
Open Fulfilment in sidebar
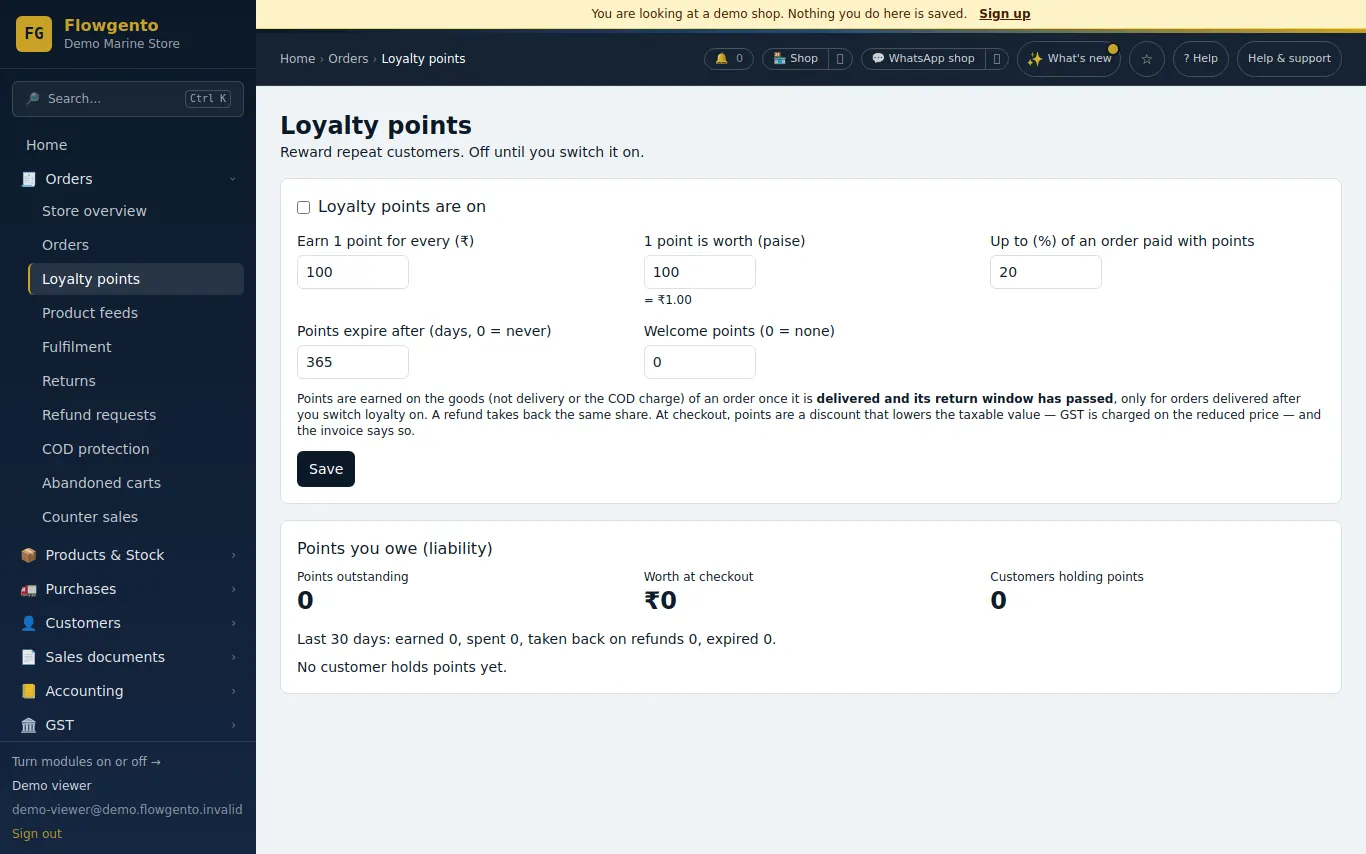136,347
